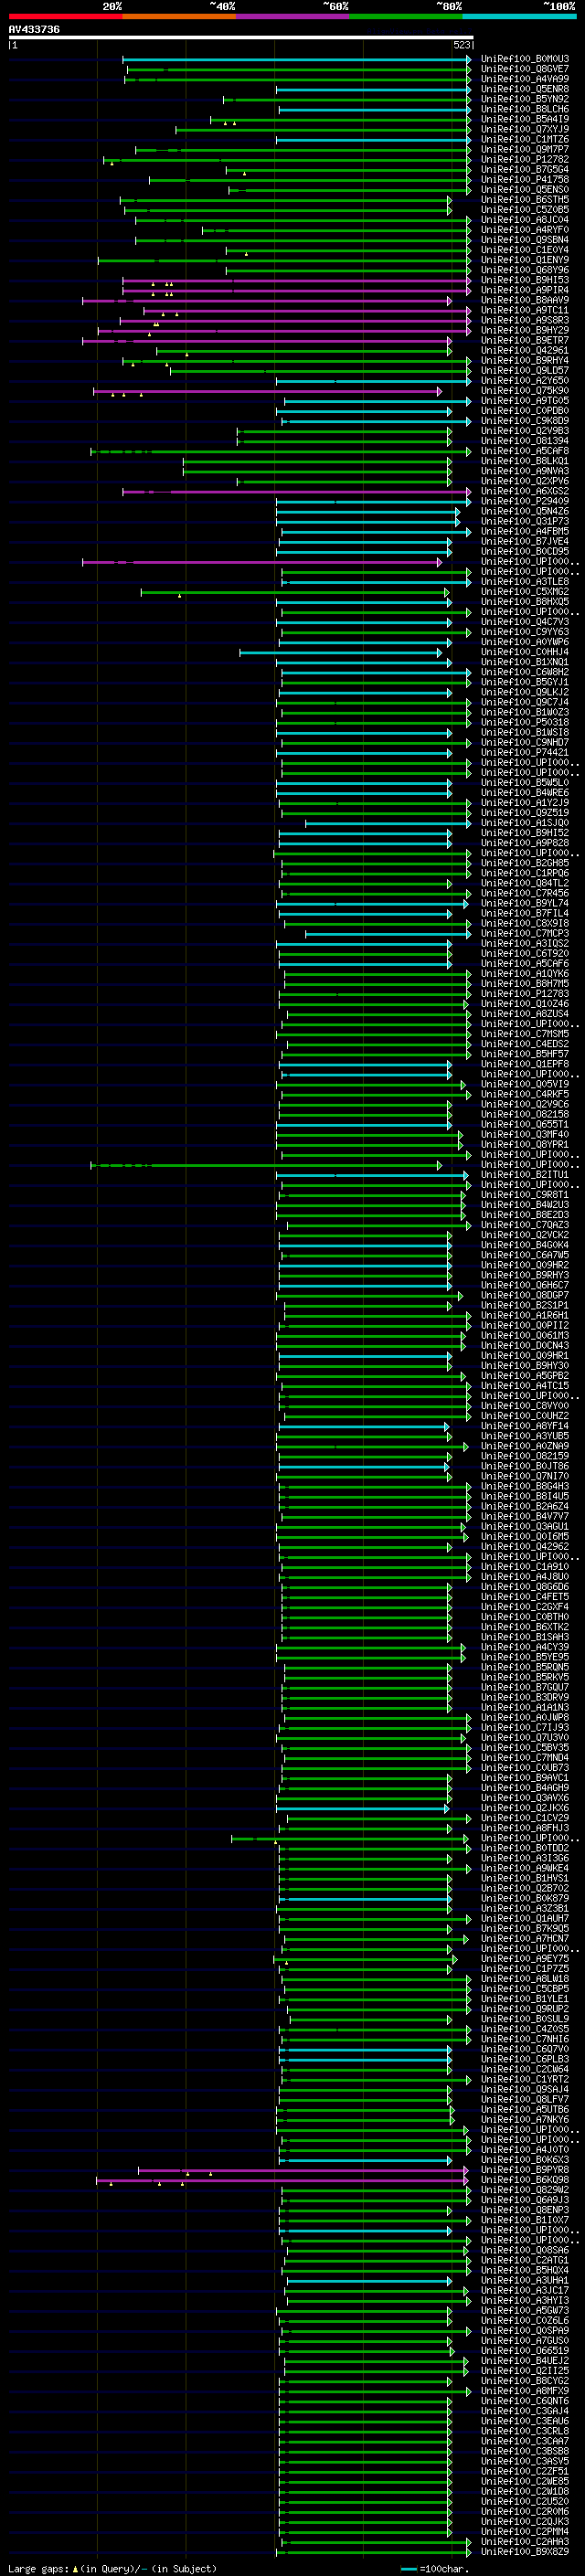Select the UniRef100_P41758 label
The image size is (585, 2576).
[x=524, y=180]
